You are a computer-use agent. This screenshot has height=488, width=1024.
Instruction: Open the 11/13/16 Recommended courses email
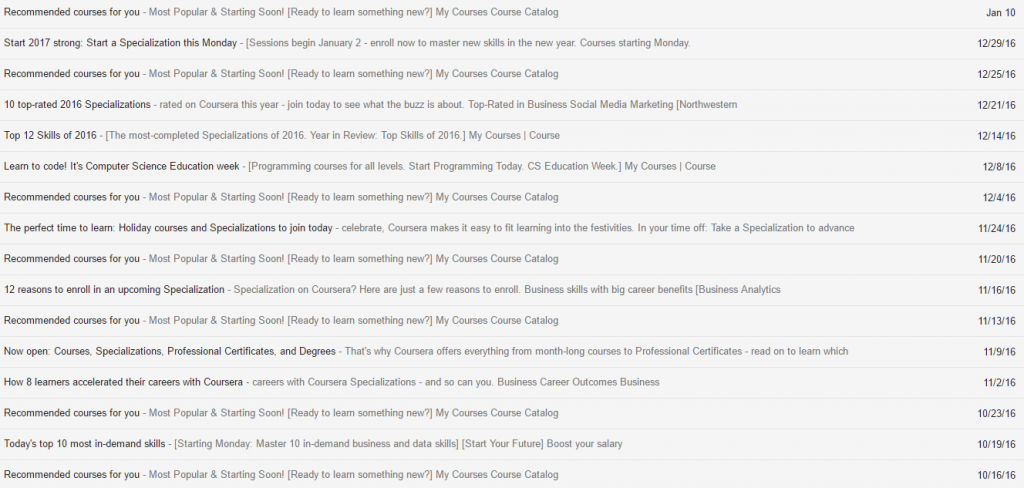(512, 321)
